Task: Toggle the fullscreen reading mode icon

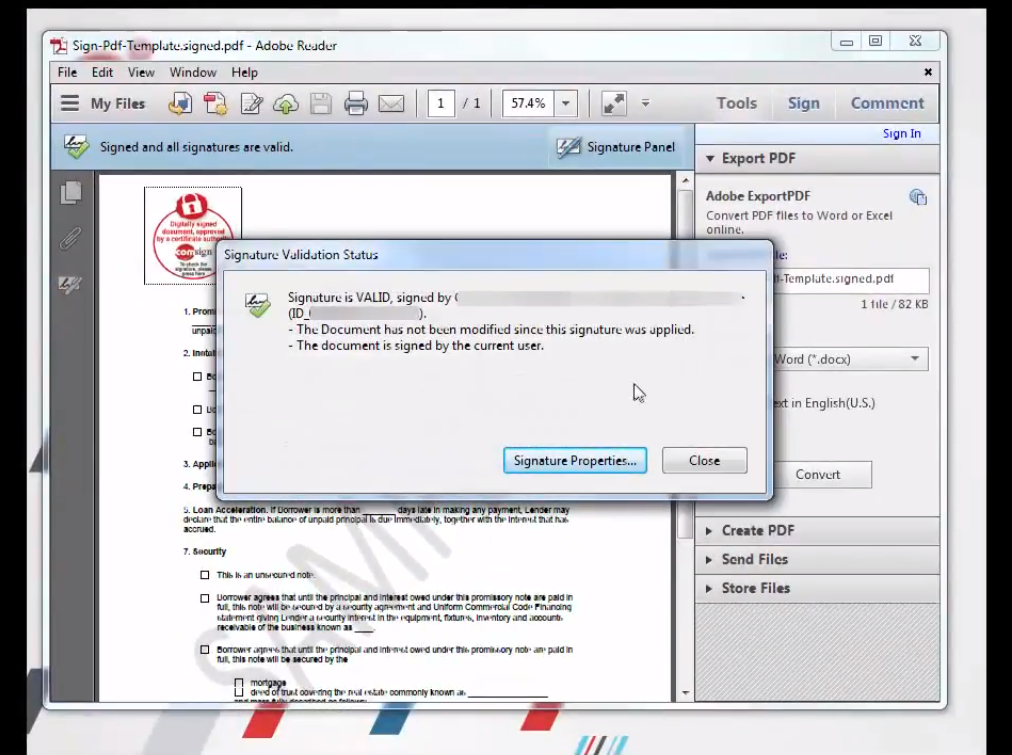Action: pyautogui.click(x=612, y=102)
